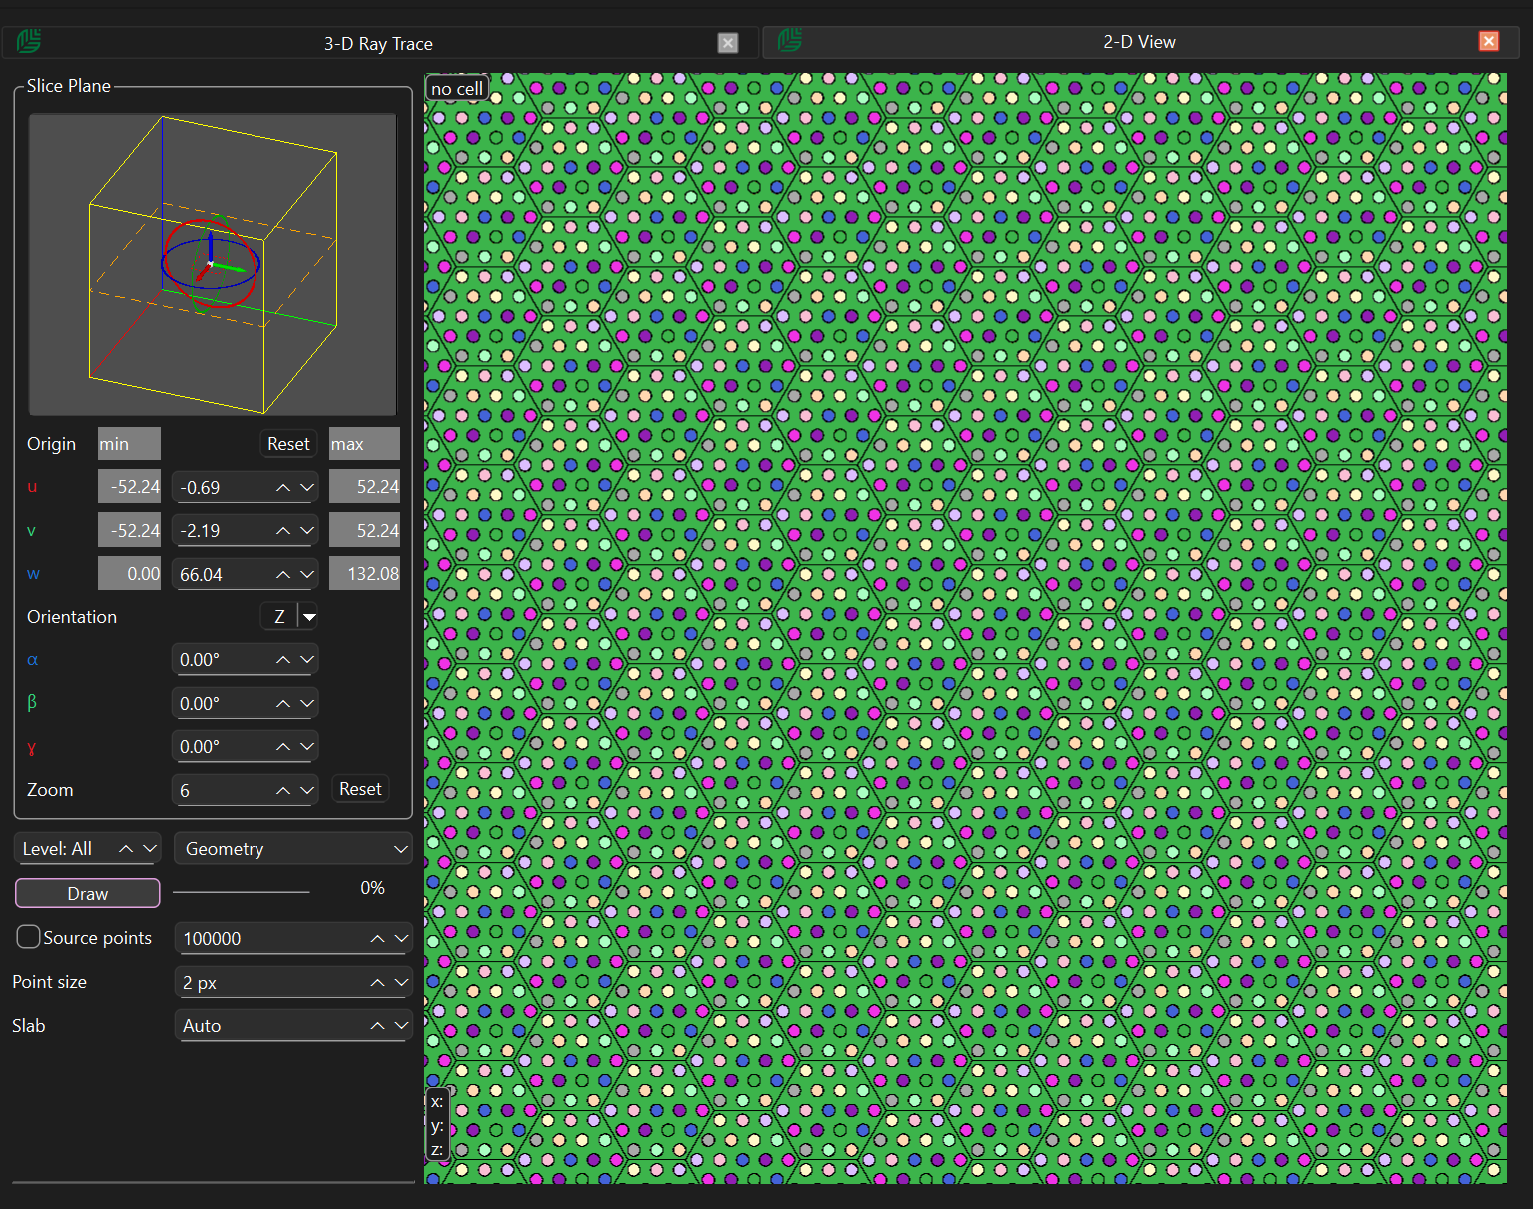The height and width of the screenshot is (1209, 1533).
Task: Click the v minimum value -52.24
Action: 129,531
